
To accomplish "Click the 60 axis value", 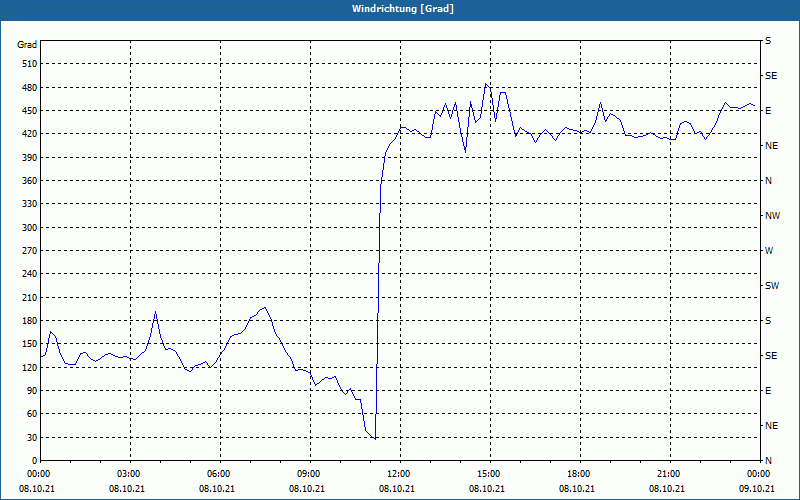I will click(x=32, y=413).
